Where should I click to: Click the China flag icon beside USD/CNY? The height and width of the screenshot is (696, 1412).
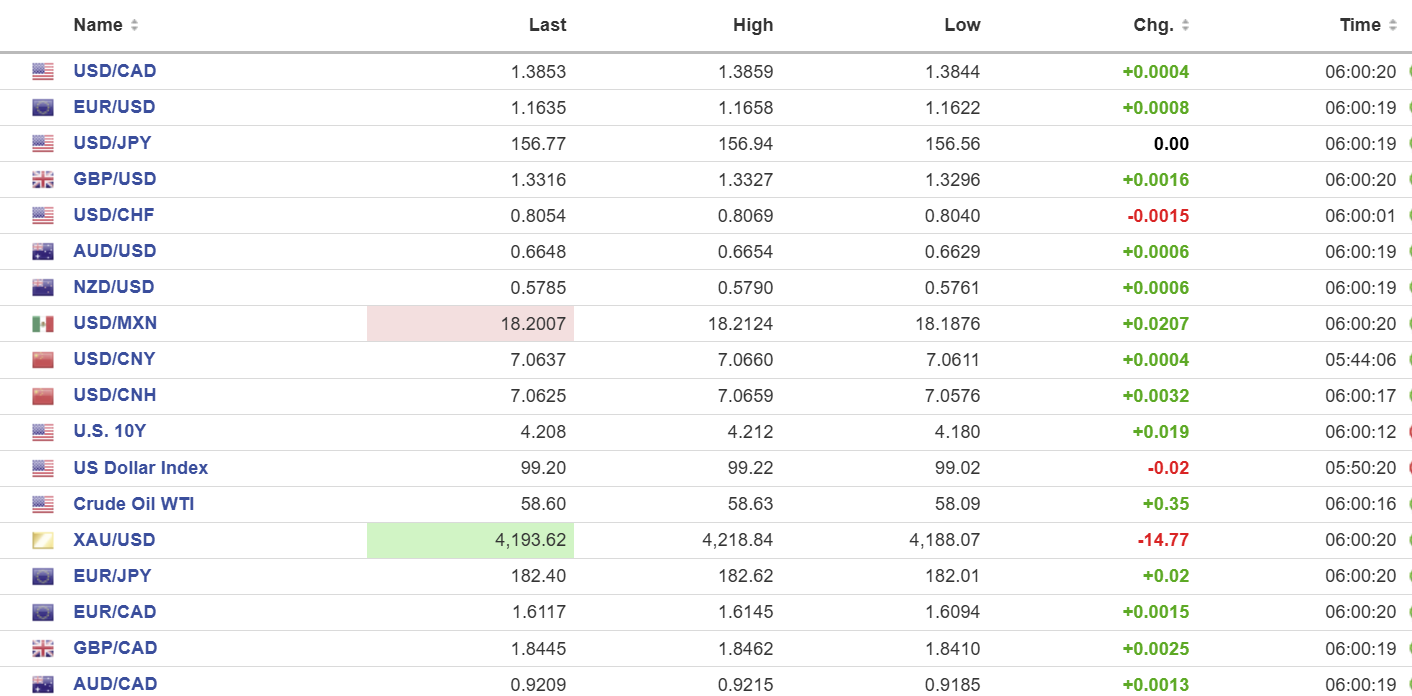(x=42, y=360)
